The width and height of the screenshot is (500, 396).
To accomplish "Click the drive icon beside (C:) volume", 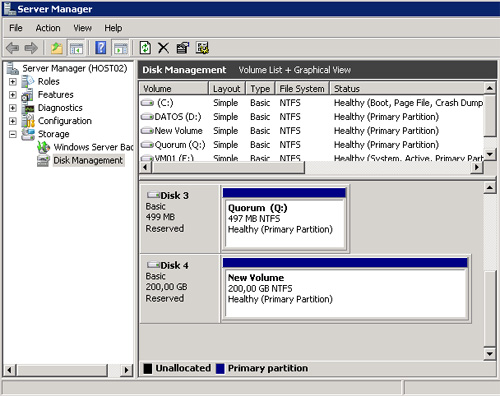I will coord(147,103).
